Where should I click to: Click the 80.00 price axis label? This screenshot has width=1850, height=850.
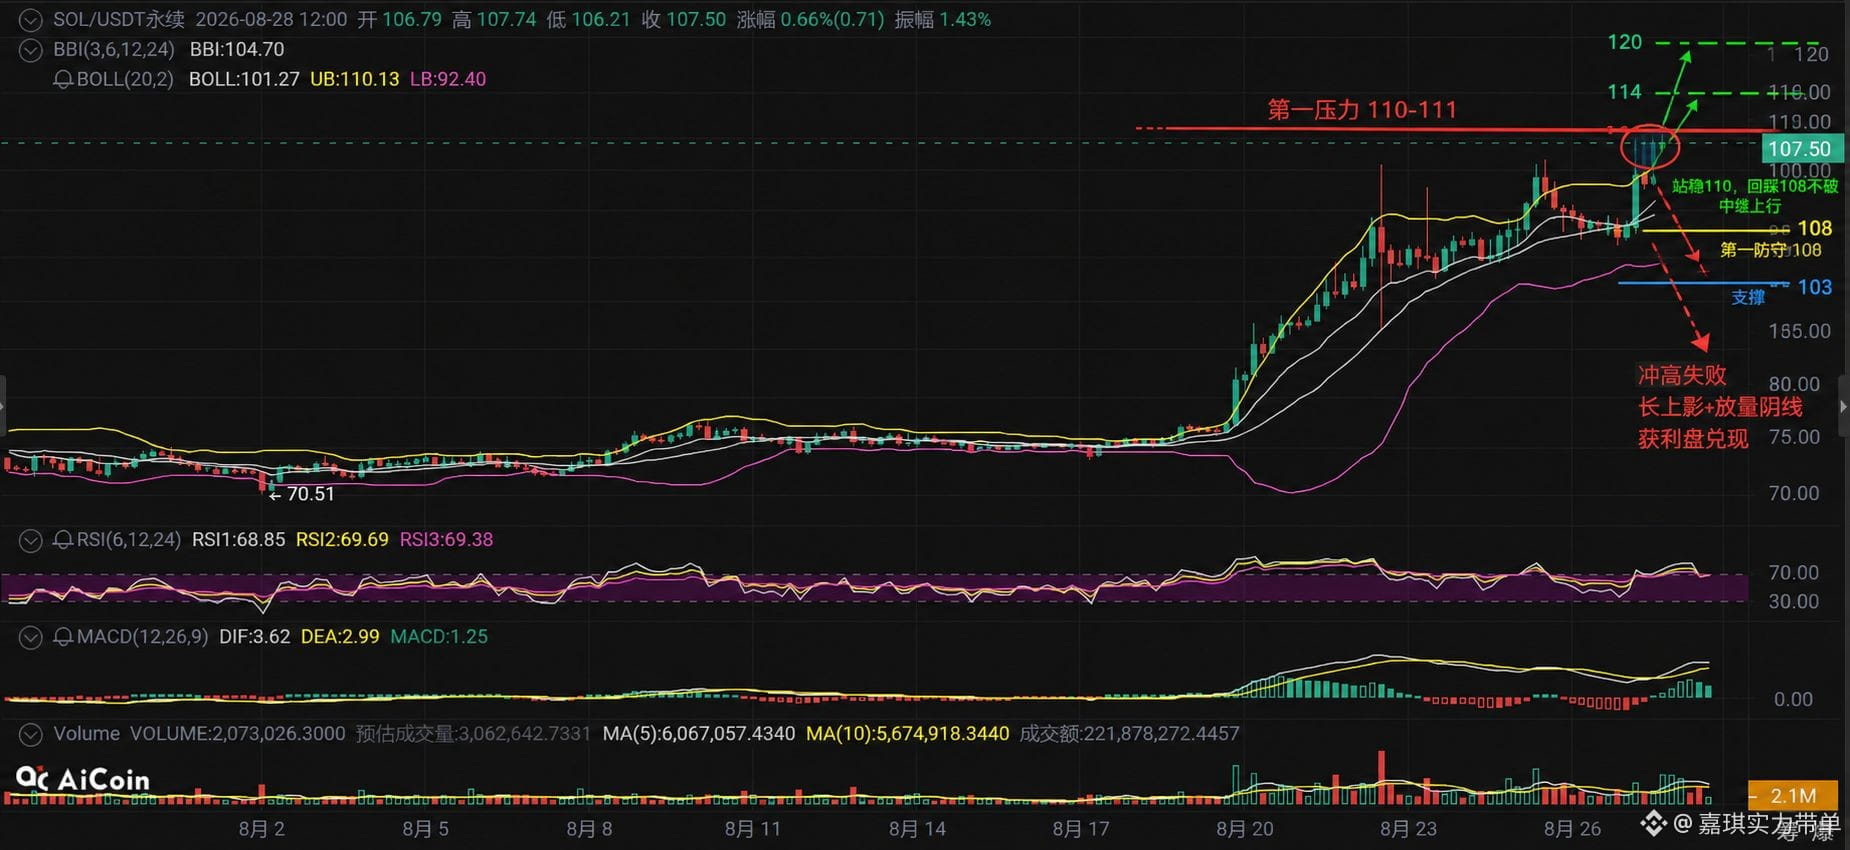(x=1794, y=384)
